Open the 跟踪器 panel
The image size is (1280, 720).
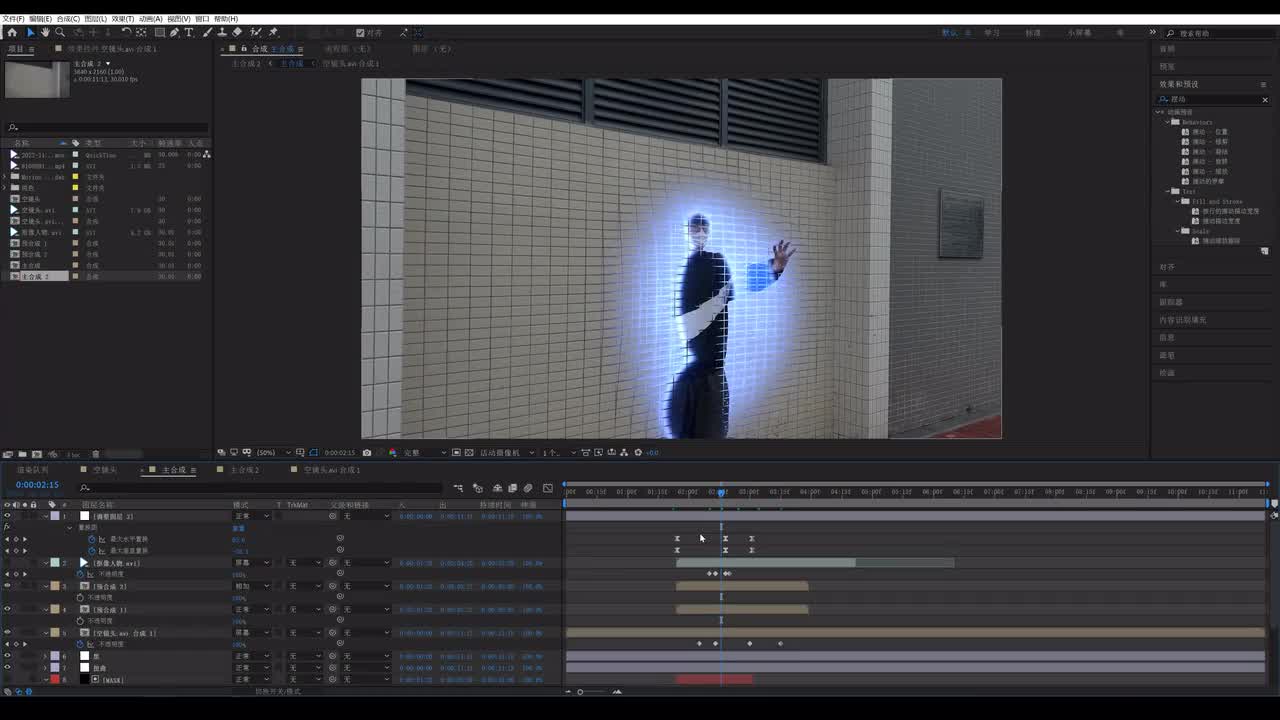(x=1171, y=302)
